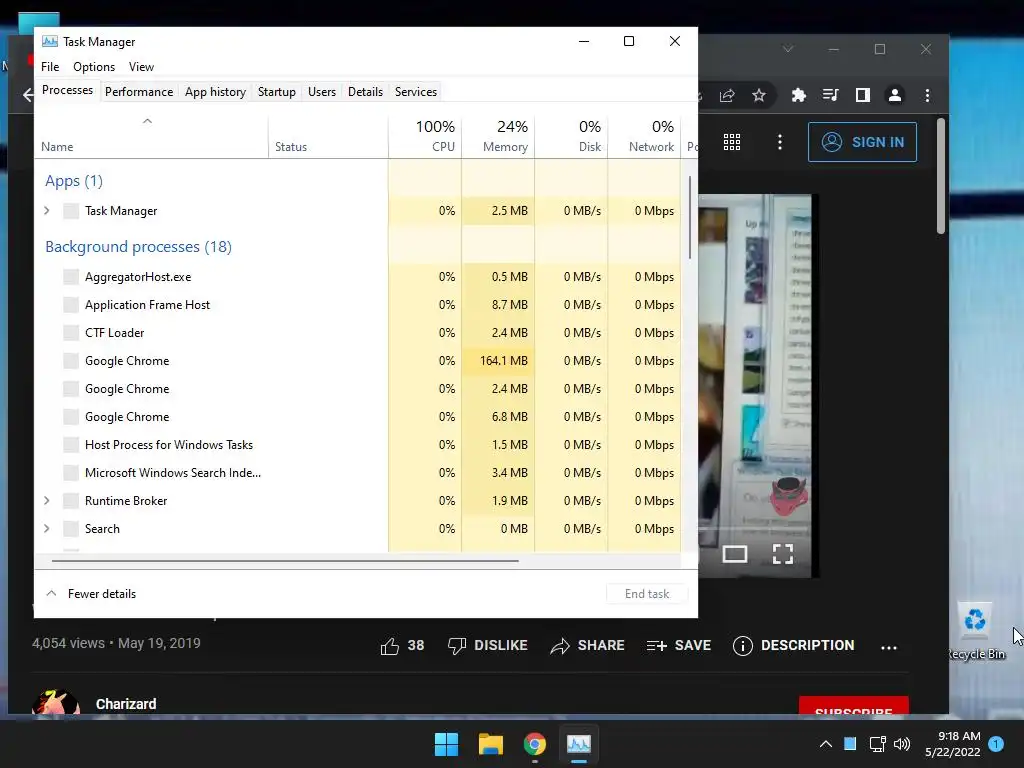Viewport: 1024px width, 768px height.
Task: Open the video DESCRIPTION button
Action: point(793,646)
